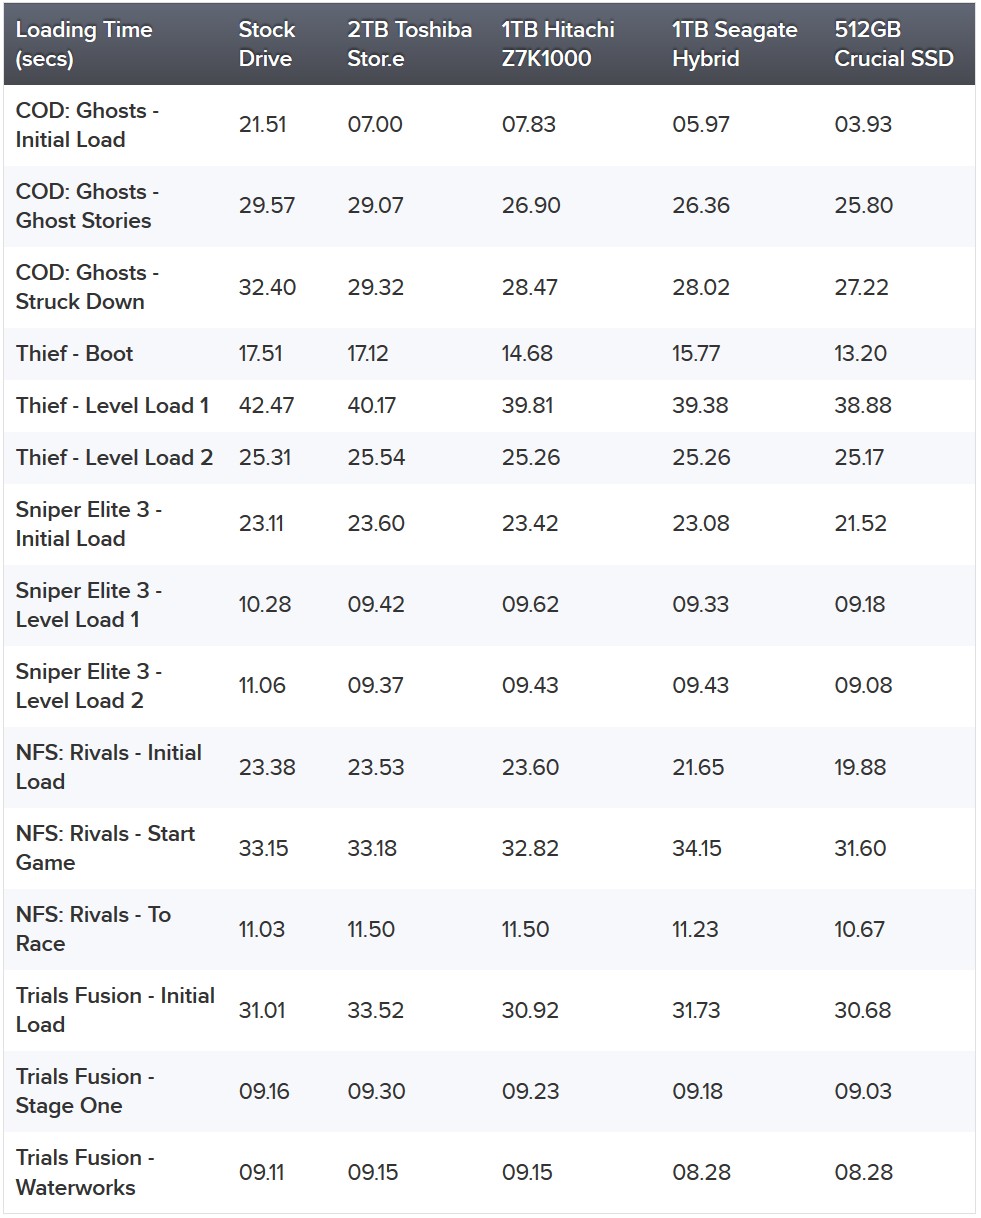Click the "Thief - Boot" row label
Image resolution: width=981 pixels, height=1218 pixels.
pyautogui.click(x=74, y=354)
